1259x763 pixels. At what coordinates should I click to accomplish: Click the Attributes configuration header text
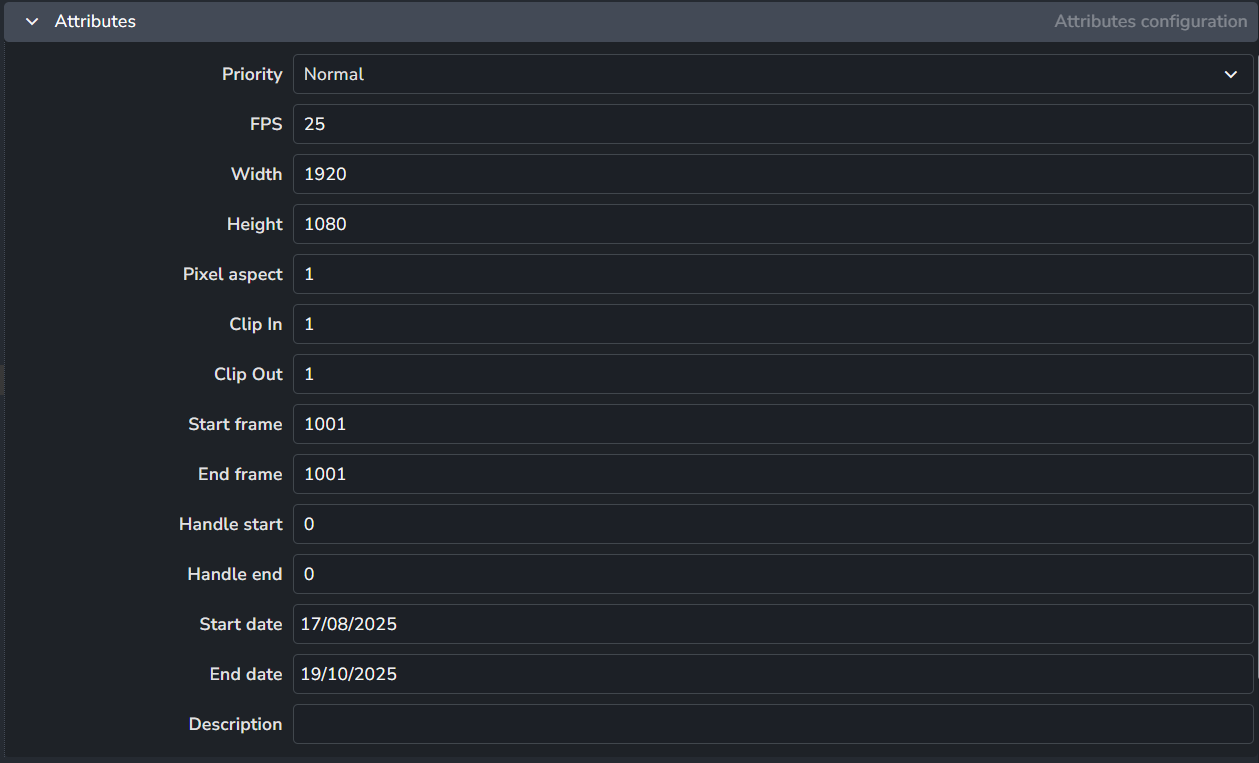pos(1150,21)
